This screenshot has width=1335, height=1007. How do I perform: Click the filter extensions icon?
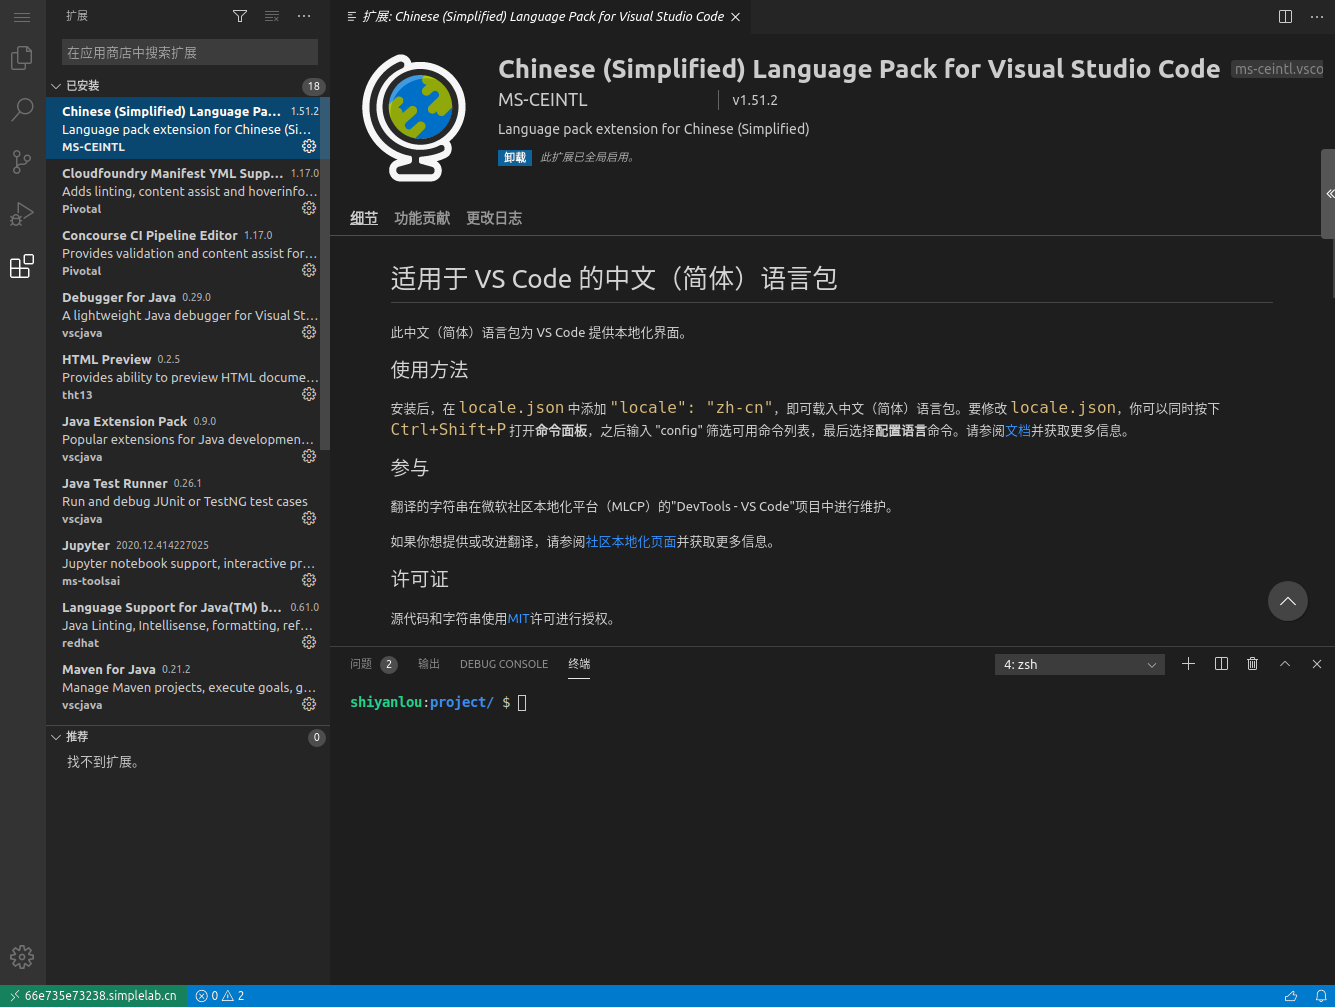click(x=240, y=17)
